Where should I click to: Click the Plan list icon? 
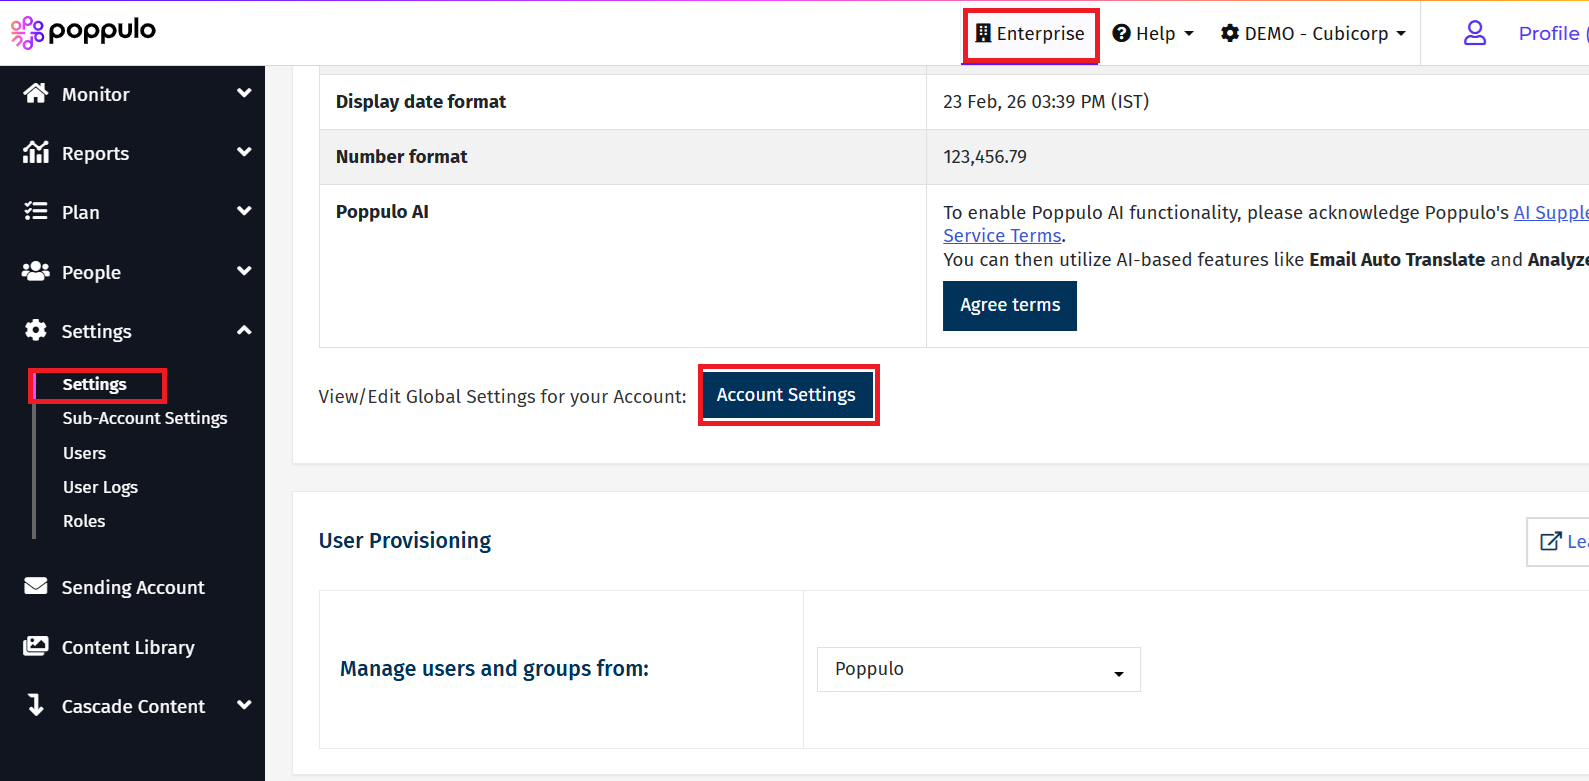[x=36, y=211]
